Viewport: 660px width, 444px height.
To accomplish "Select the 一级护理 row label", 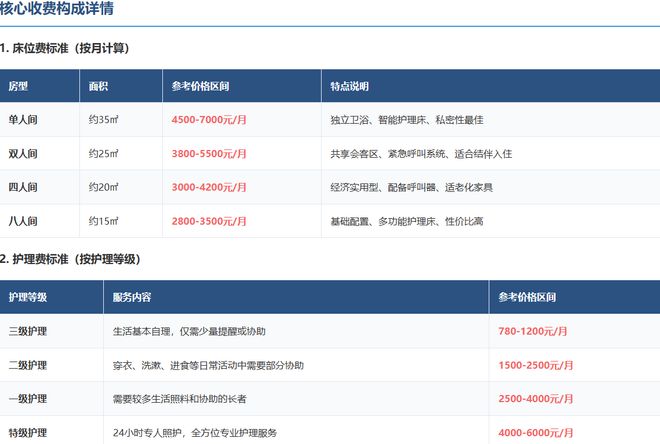I will (x=28, y=399).
